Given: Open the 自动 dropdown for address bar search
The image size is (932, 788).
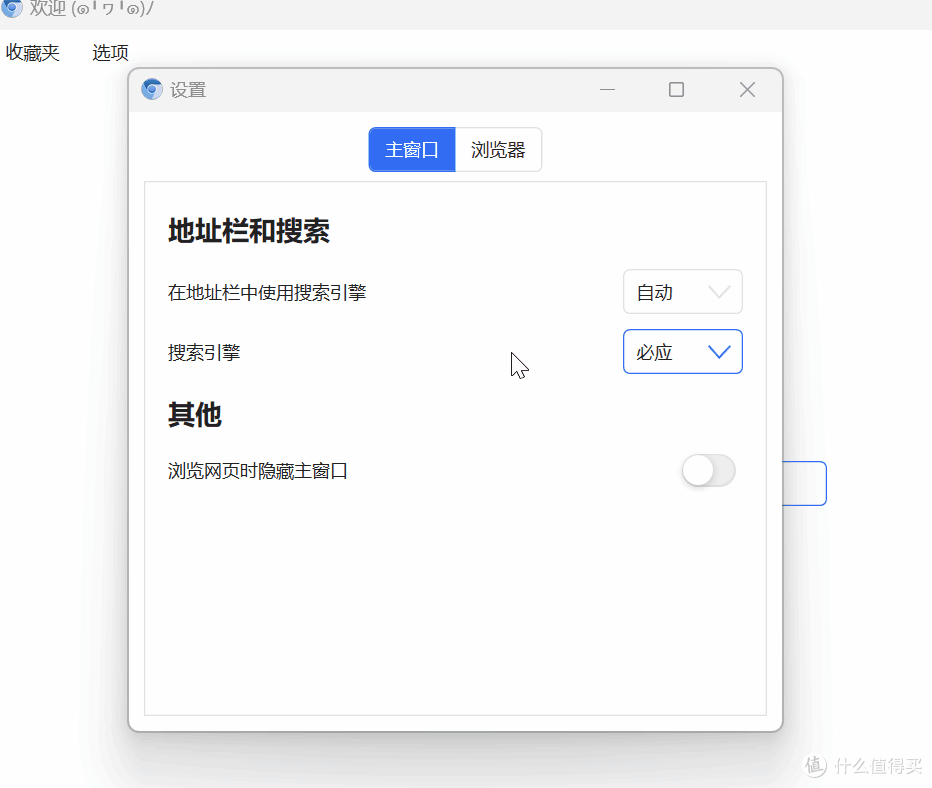Looking at the screenshot, I should coord(682,292).
